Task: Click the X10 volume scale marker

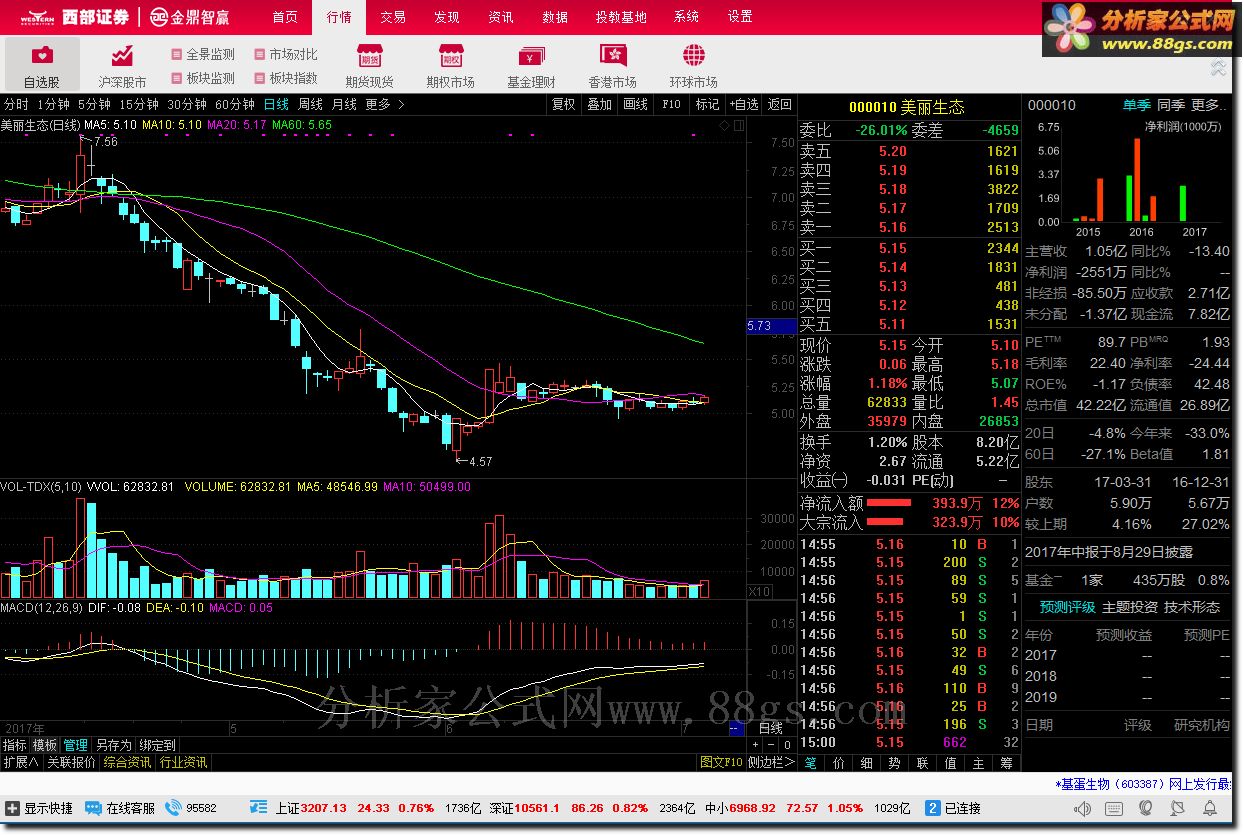Action: [759, 592]
